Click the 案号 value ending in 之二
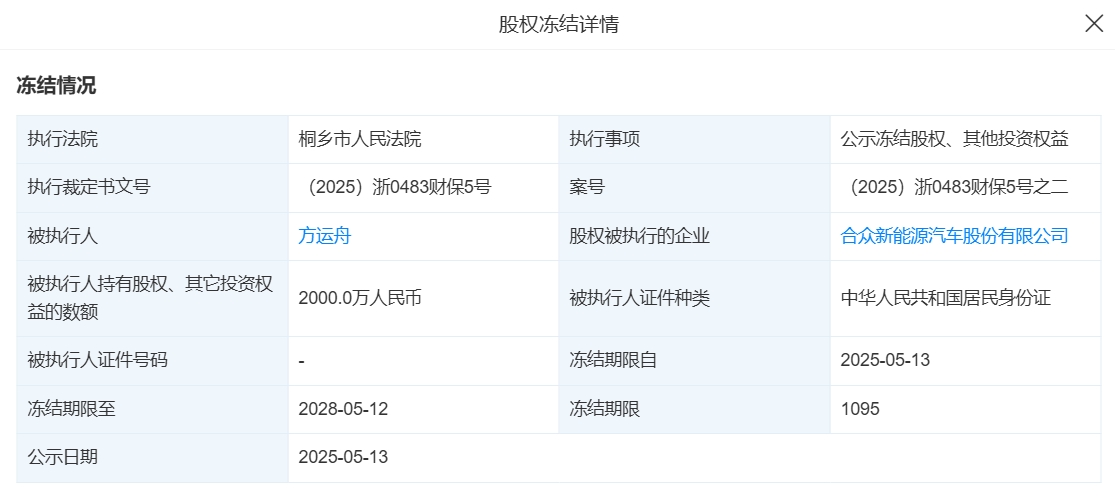Image resolution: width=1115 pixels, height=497 pixels. [954, 187]
